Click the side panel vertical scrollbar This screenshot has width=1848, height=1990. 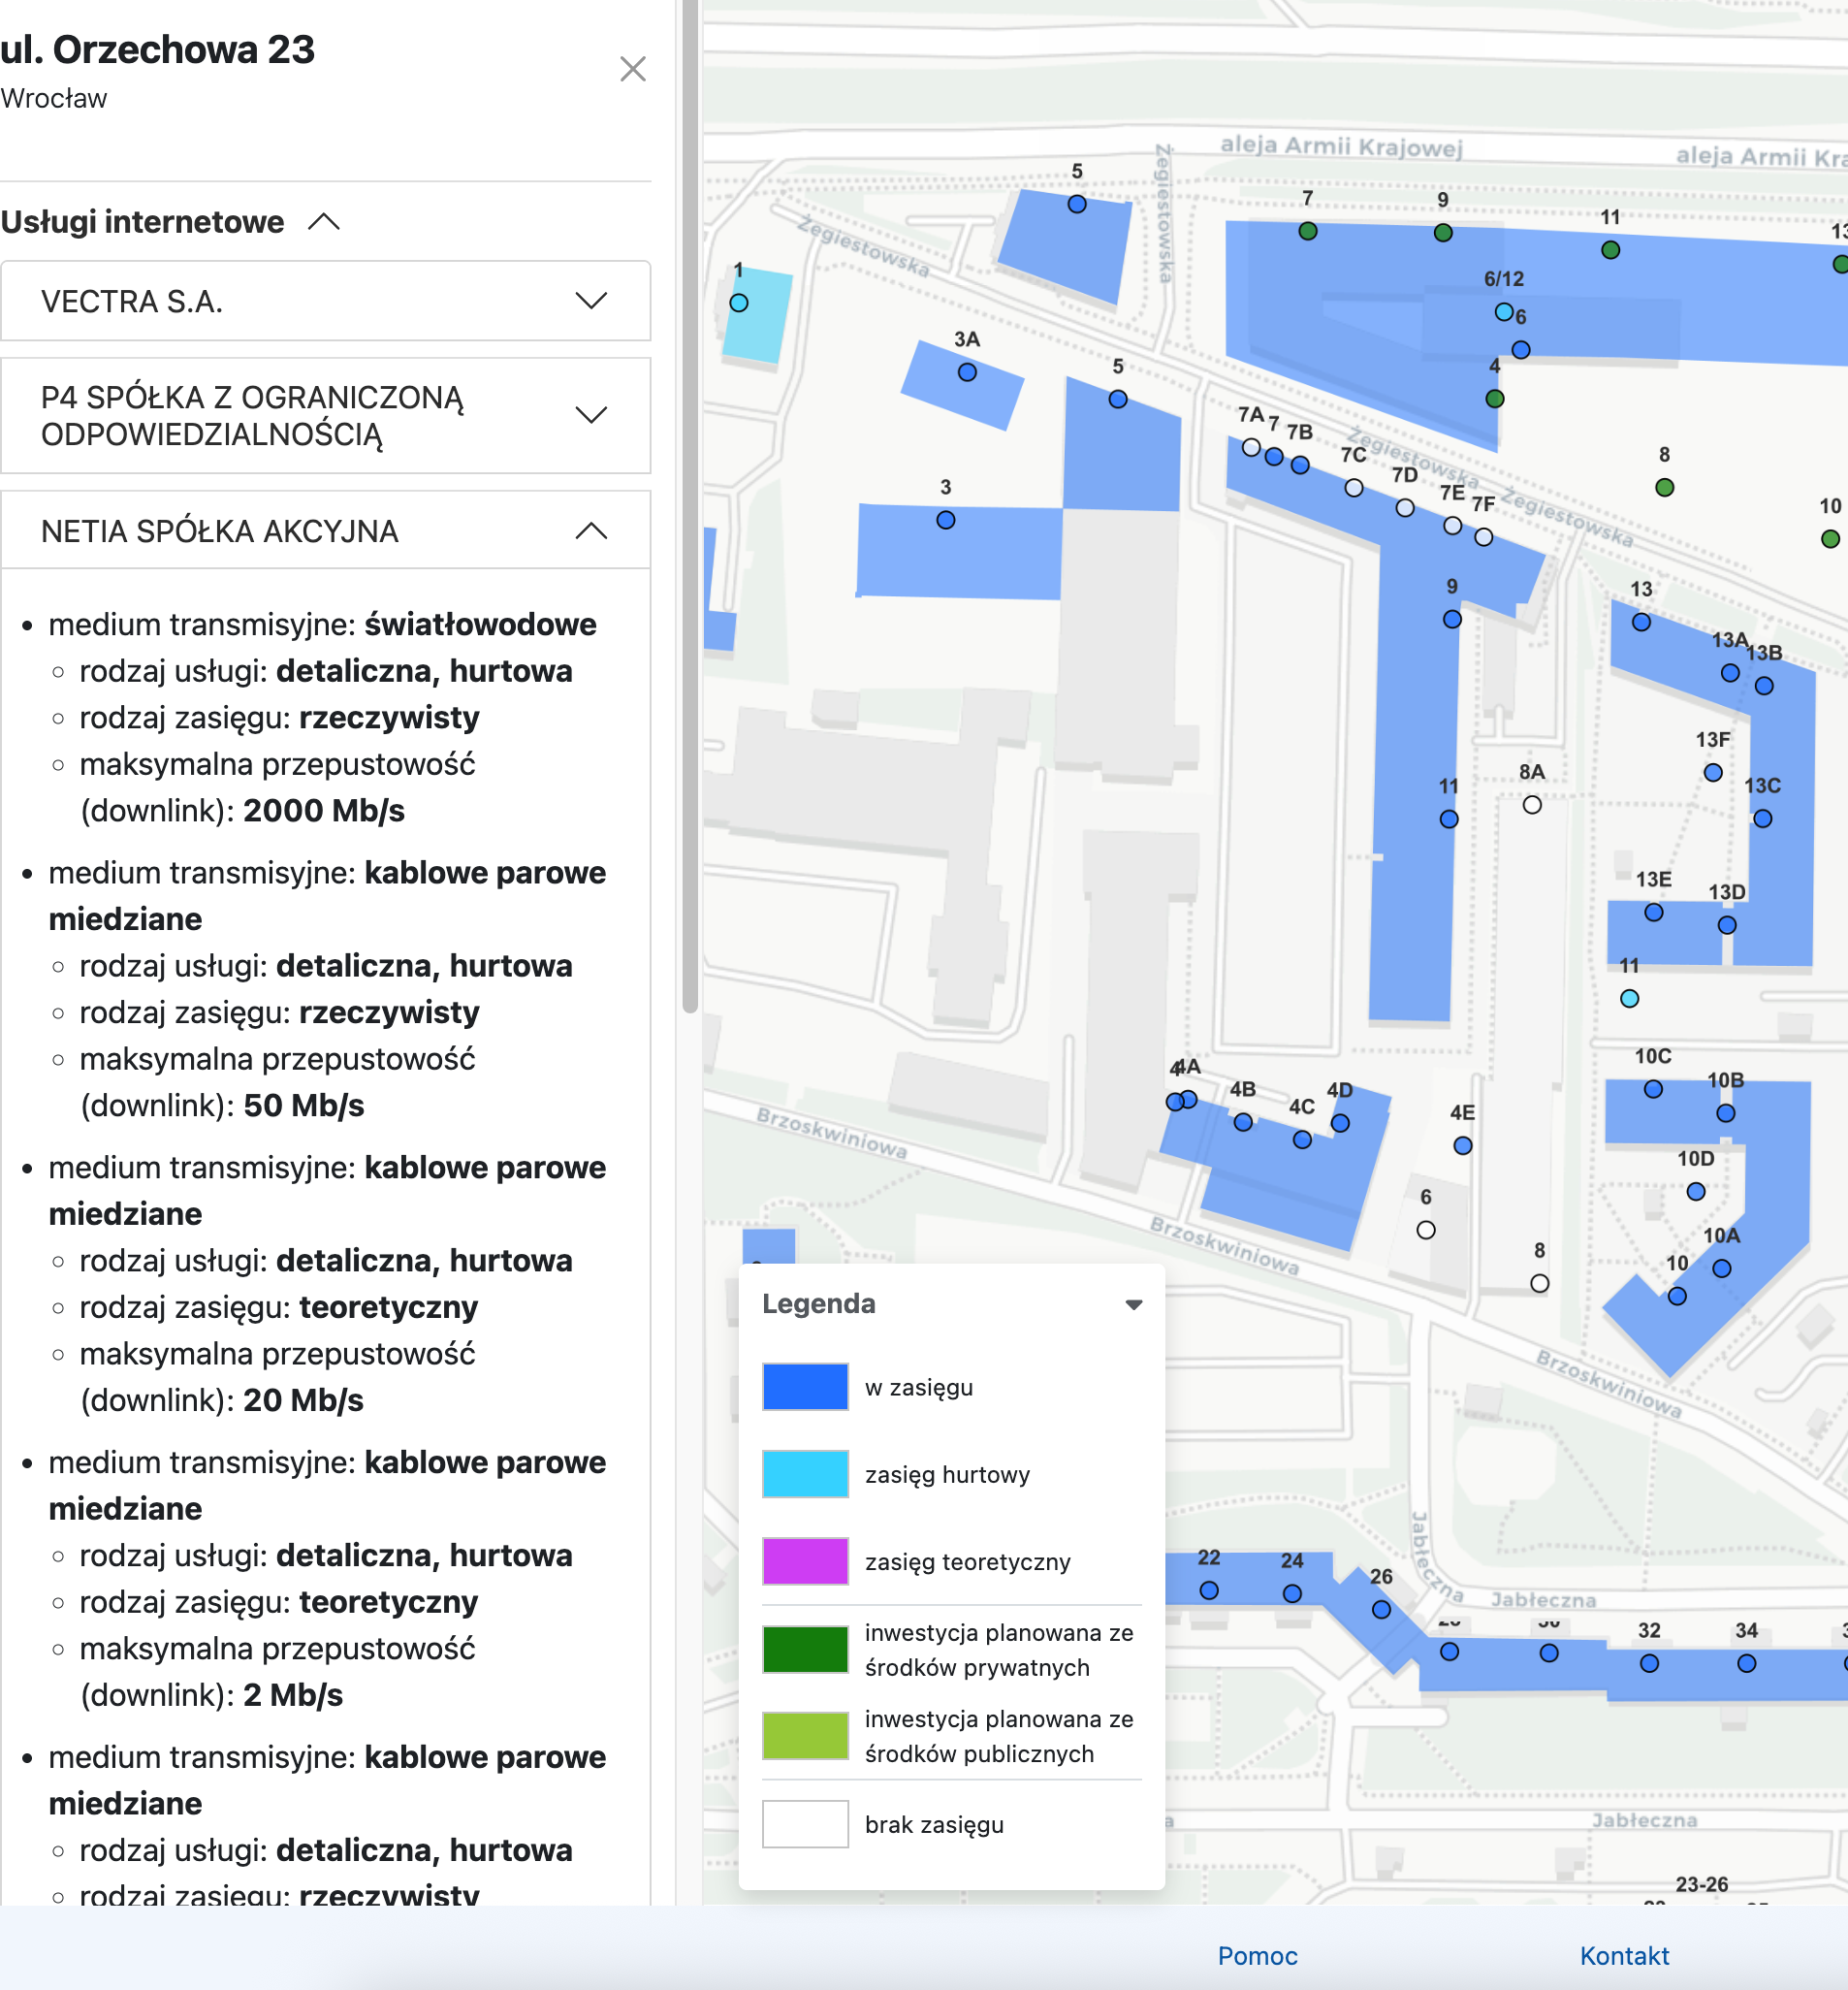click(690, 500)
